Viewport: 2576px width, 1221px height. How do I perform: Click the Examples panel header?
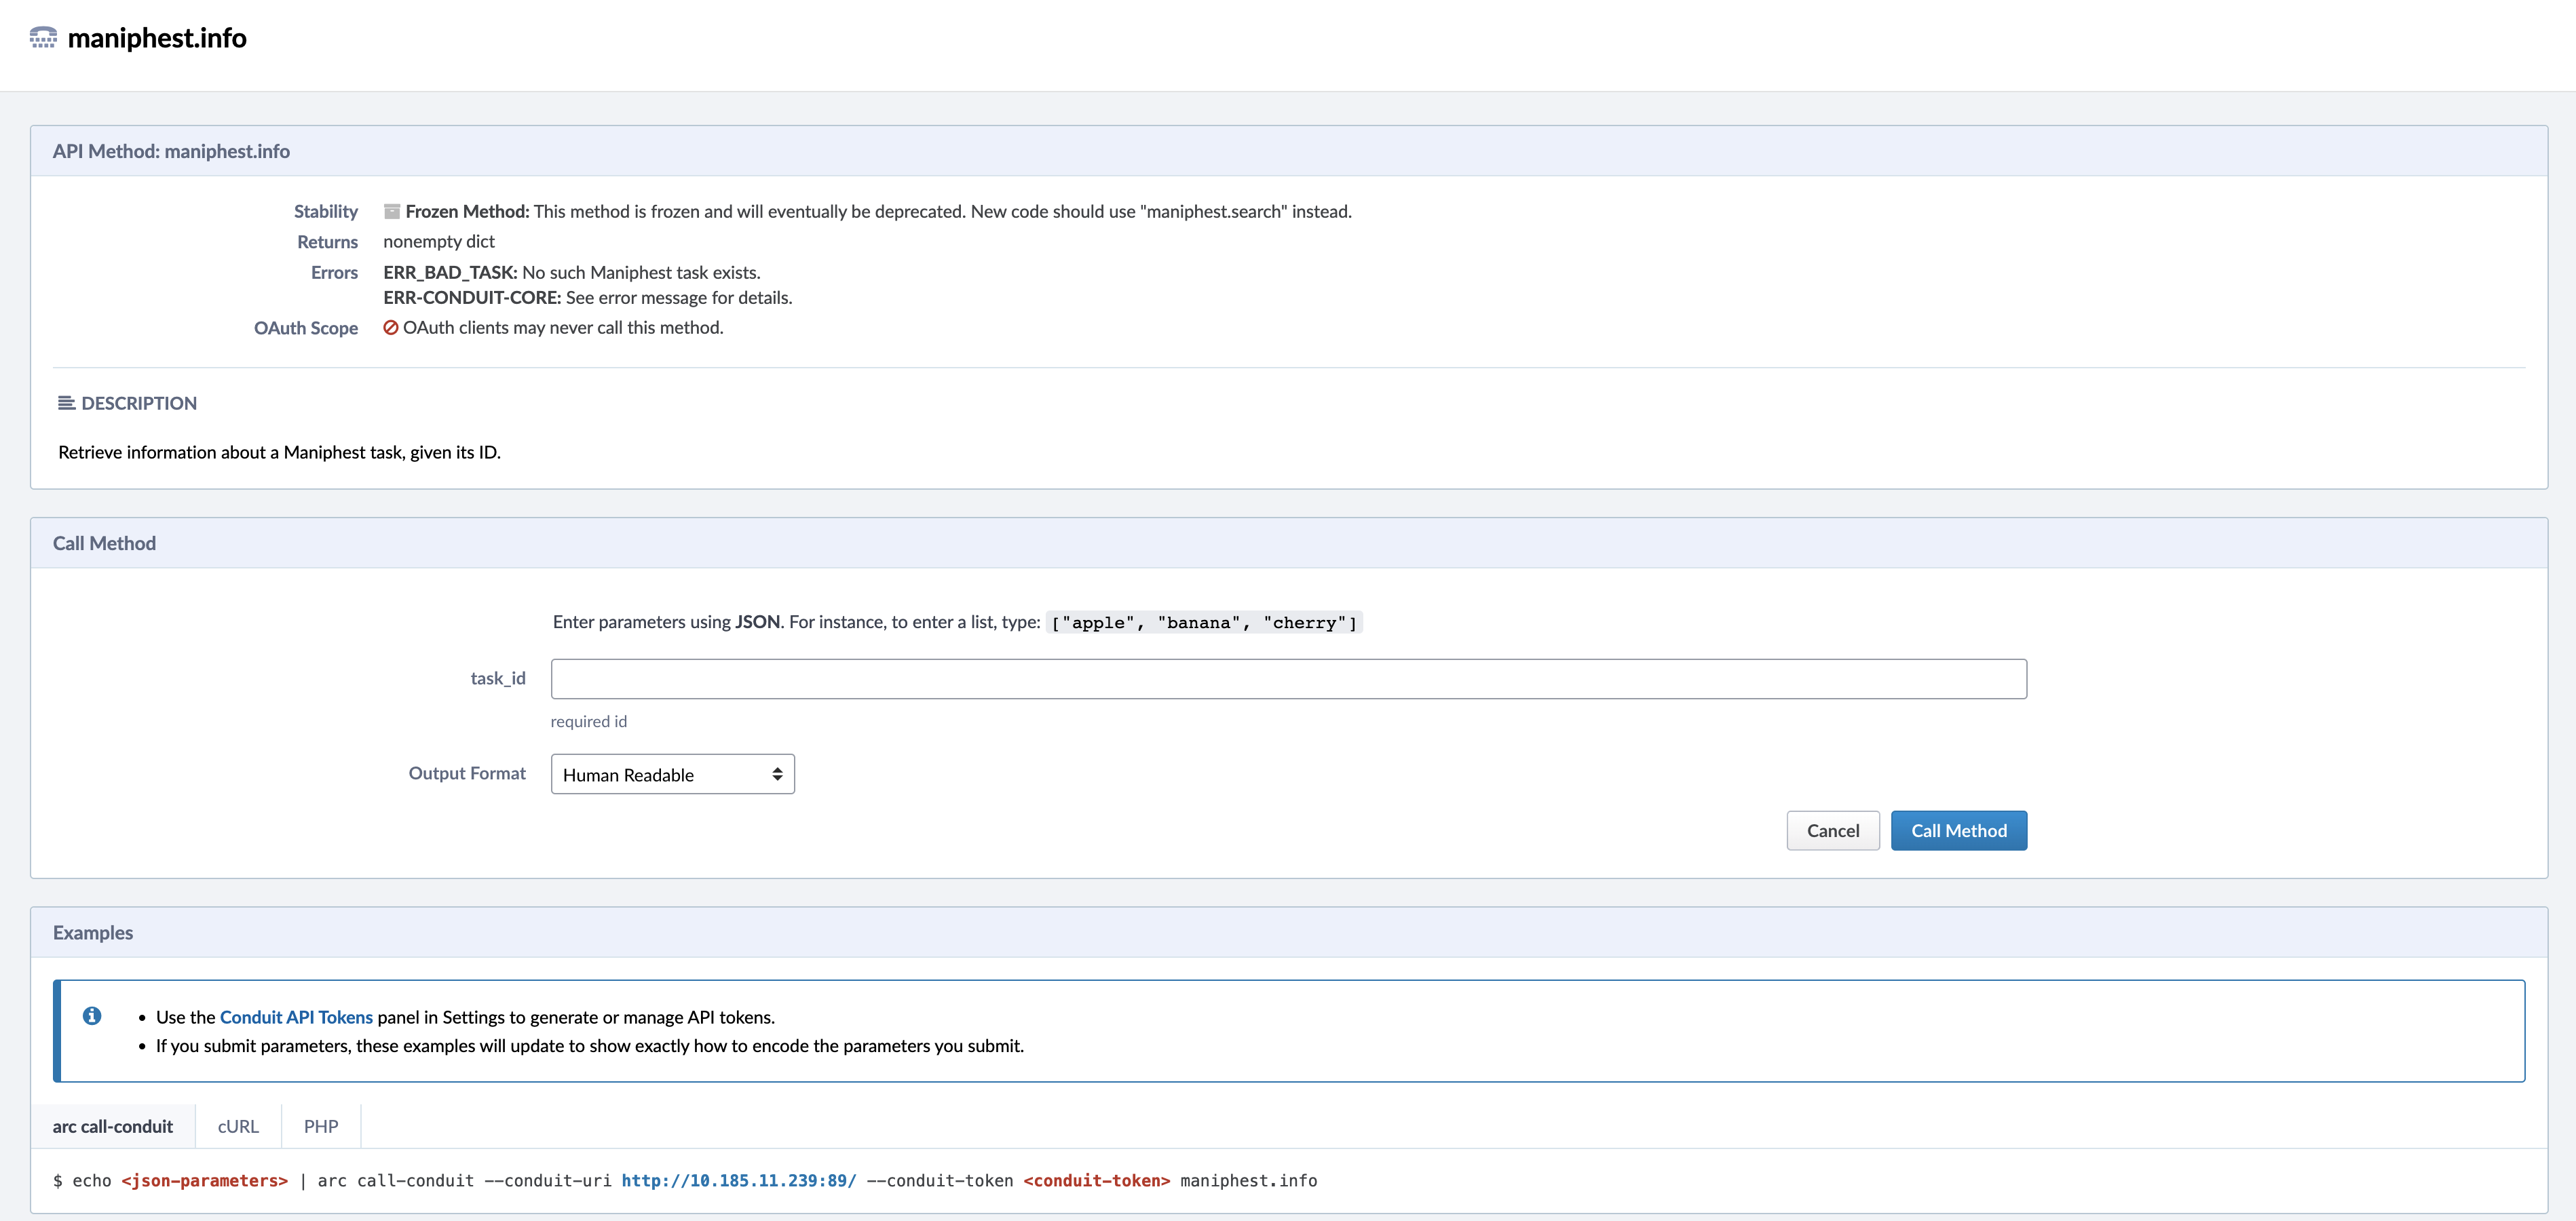[x=93, y=932]
